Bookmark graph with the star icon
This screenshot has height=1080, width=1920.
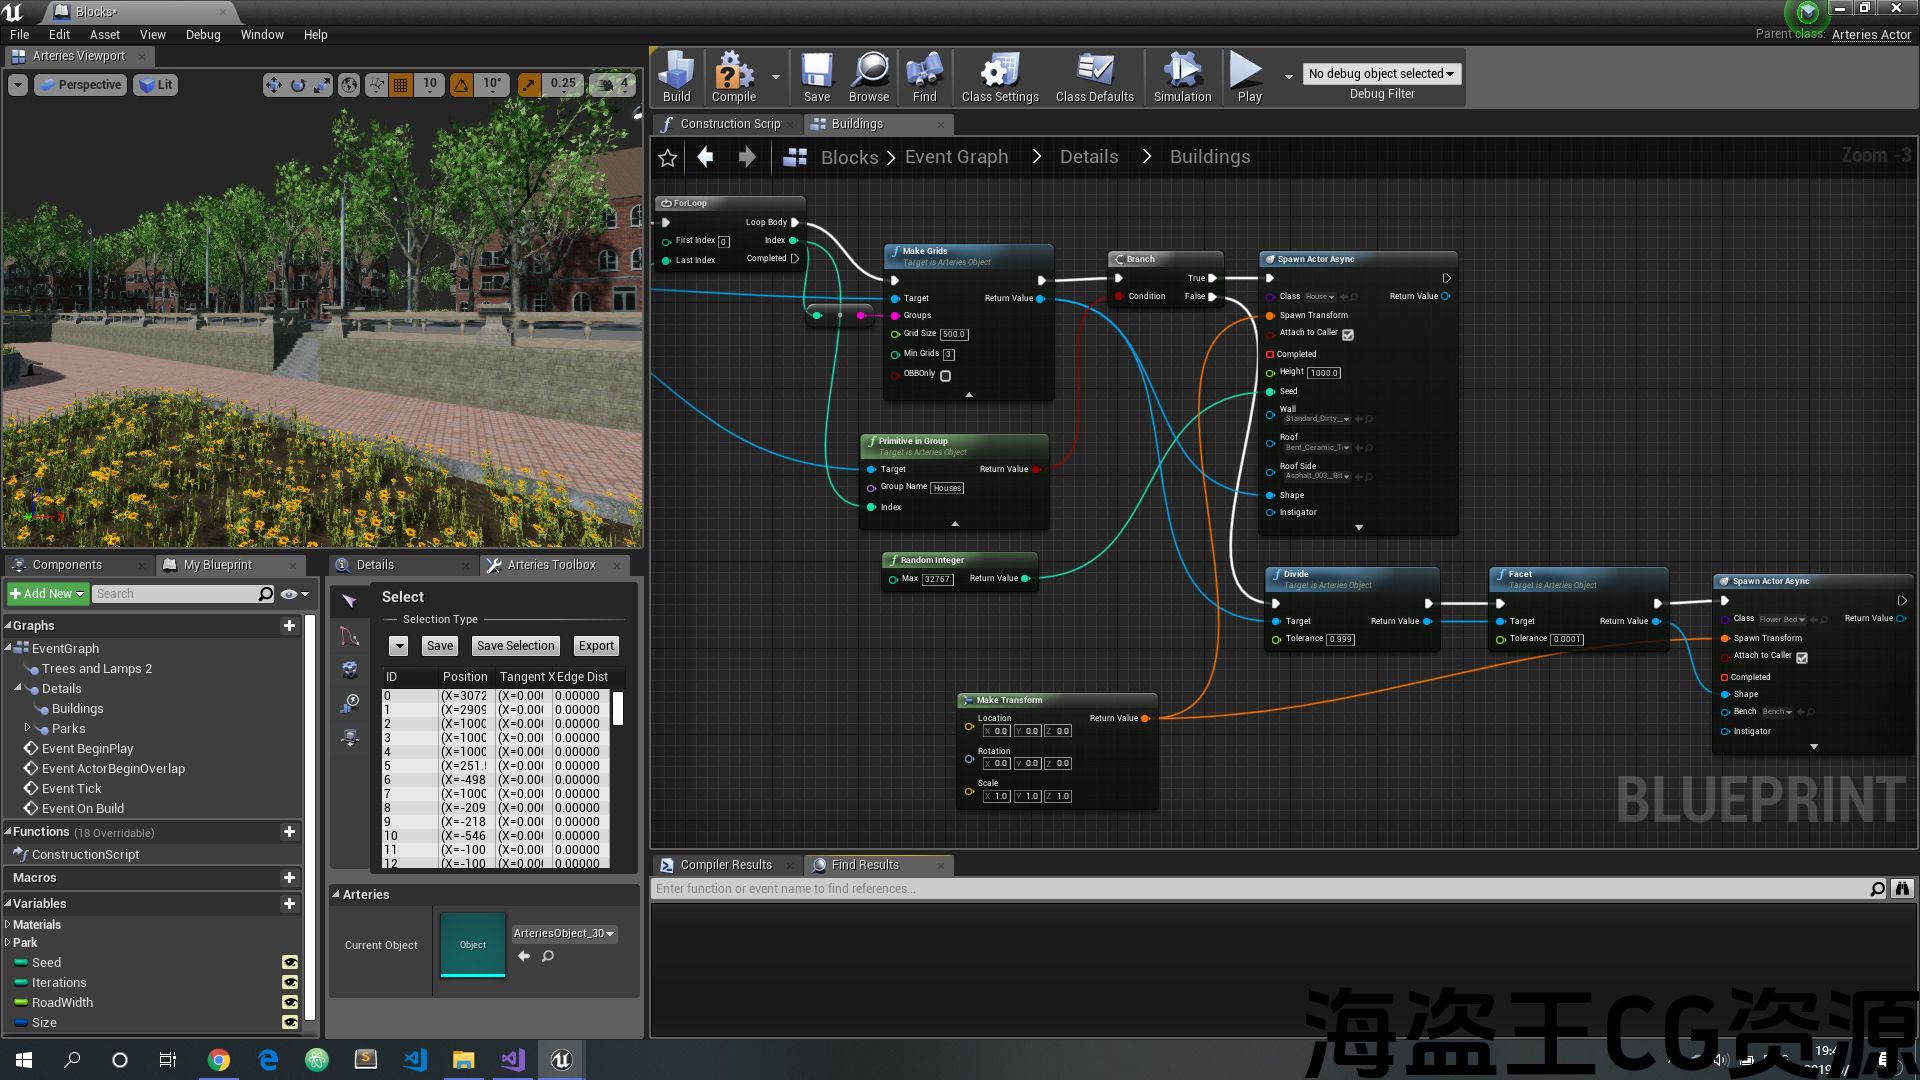tap(668, 158)
